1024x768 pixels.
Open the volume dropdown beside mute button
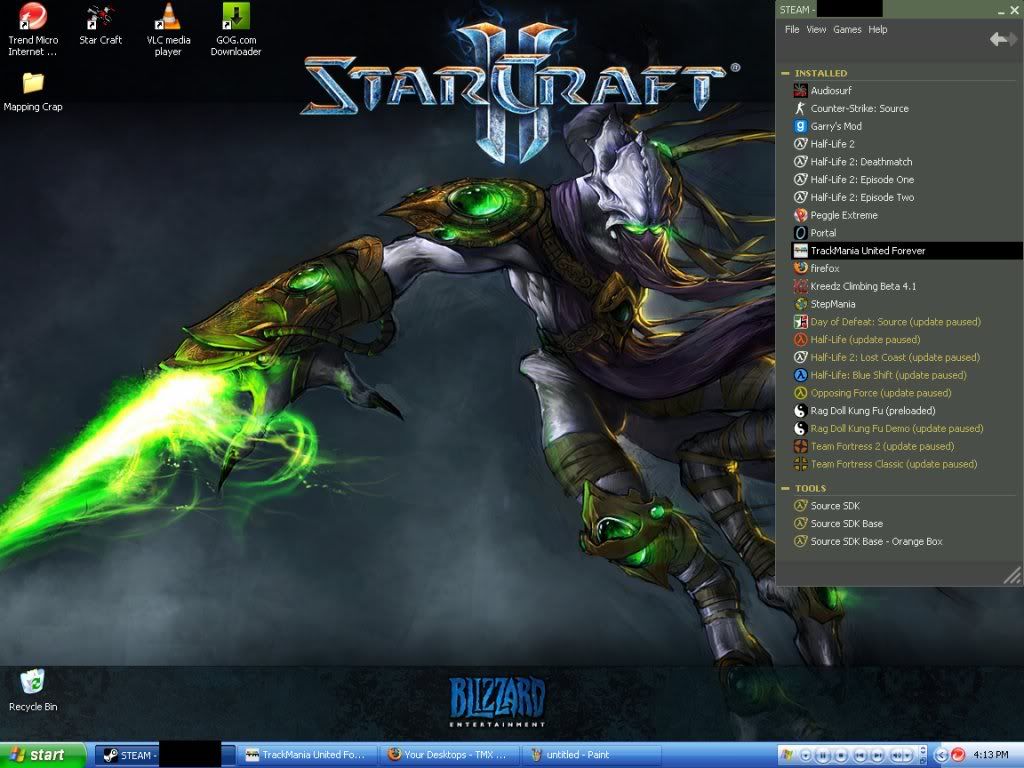coord(908,756)
